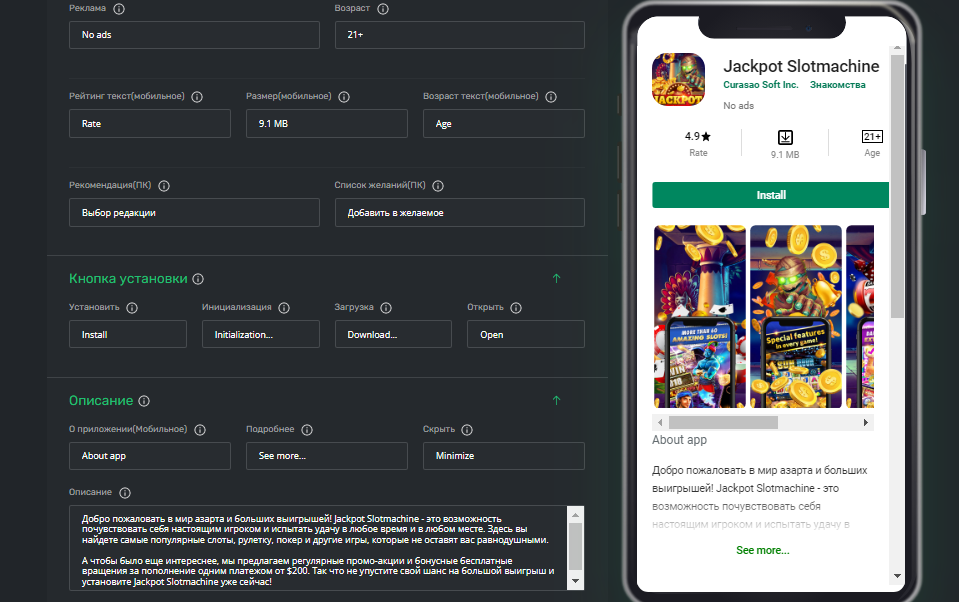The height and width of the screenshot is (602, 959).
Task: Click the 4.9 star rating in preview
Action: pyautogui.click(x=698, y=136)
